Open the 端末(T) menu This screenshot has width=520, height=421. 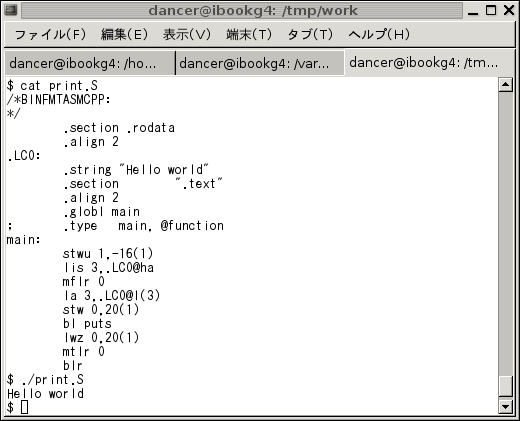pyautogui.click(x=249, y=34)
